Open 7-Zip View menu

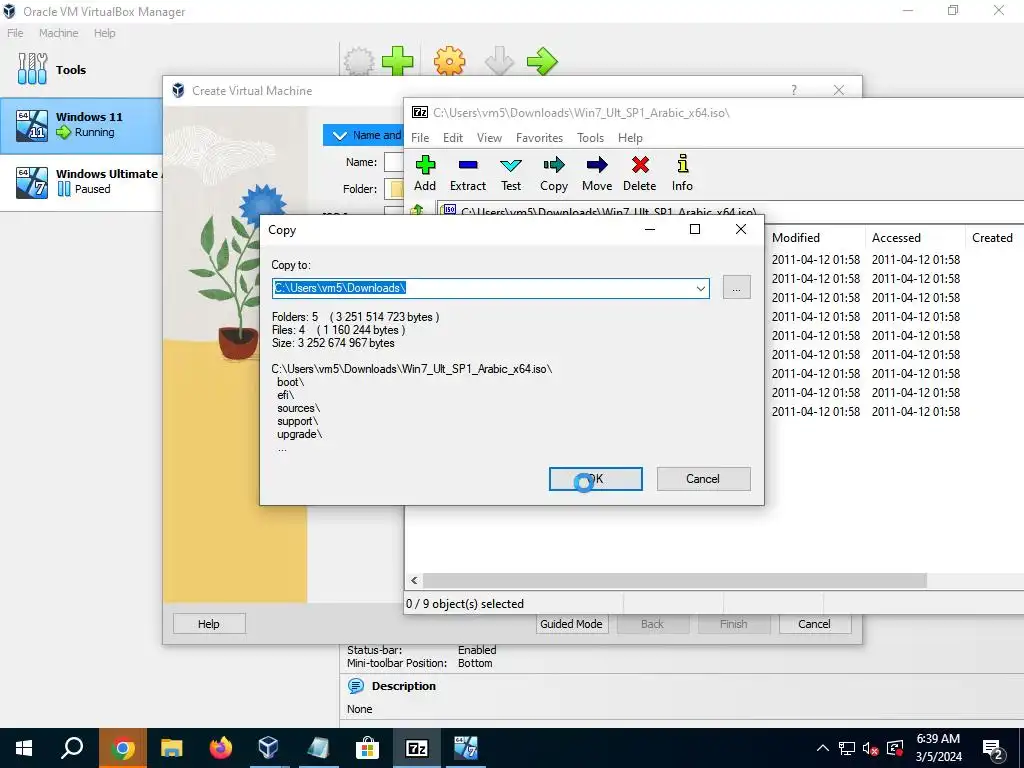(489, 138)
